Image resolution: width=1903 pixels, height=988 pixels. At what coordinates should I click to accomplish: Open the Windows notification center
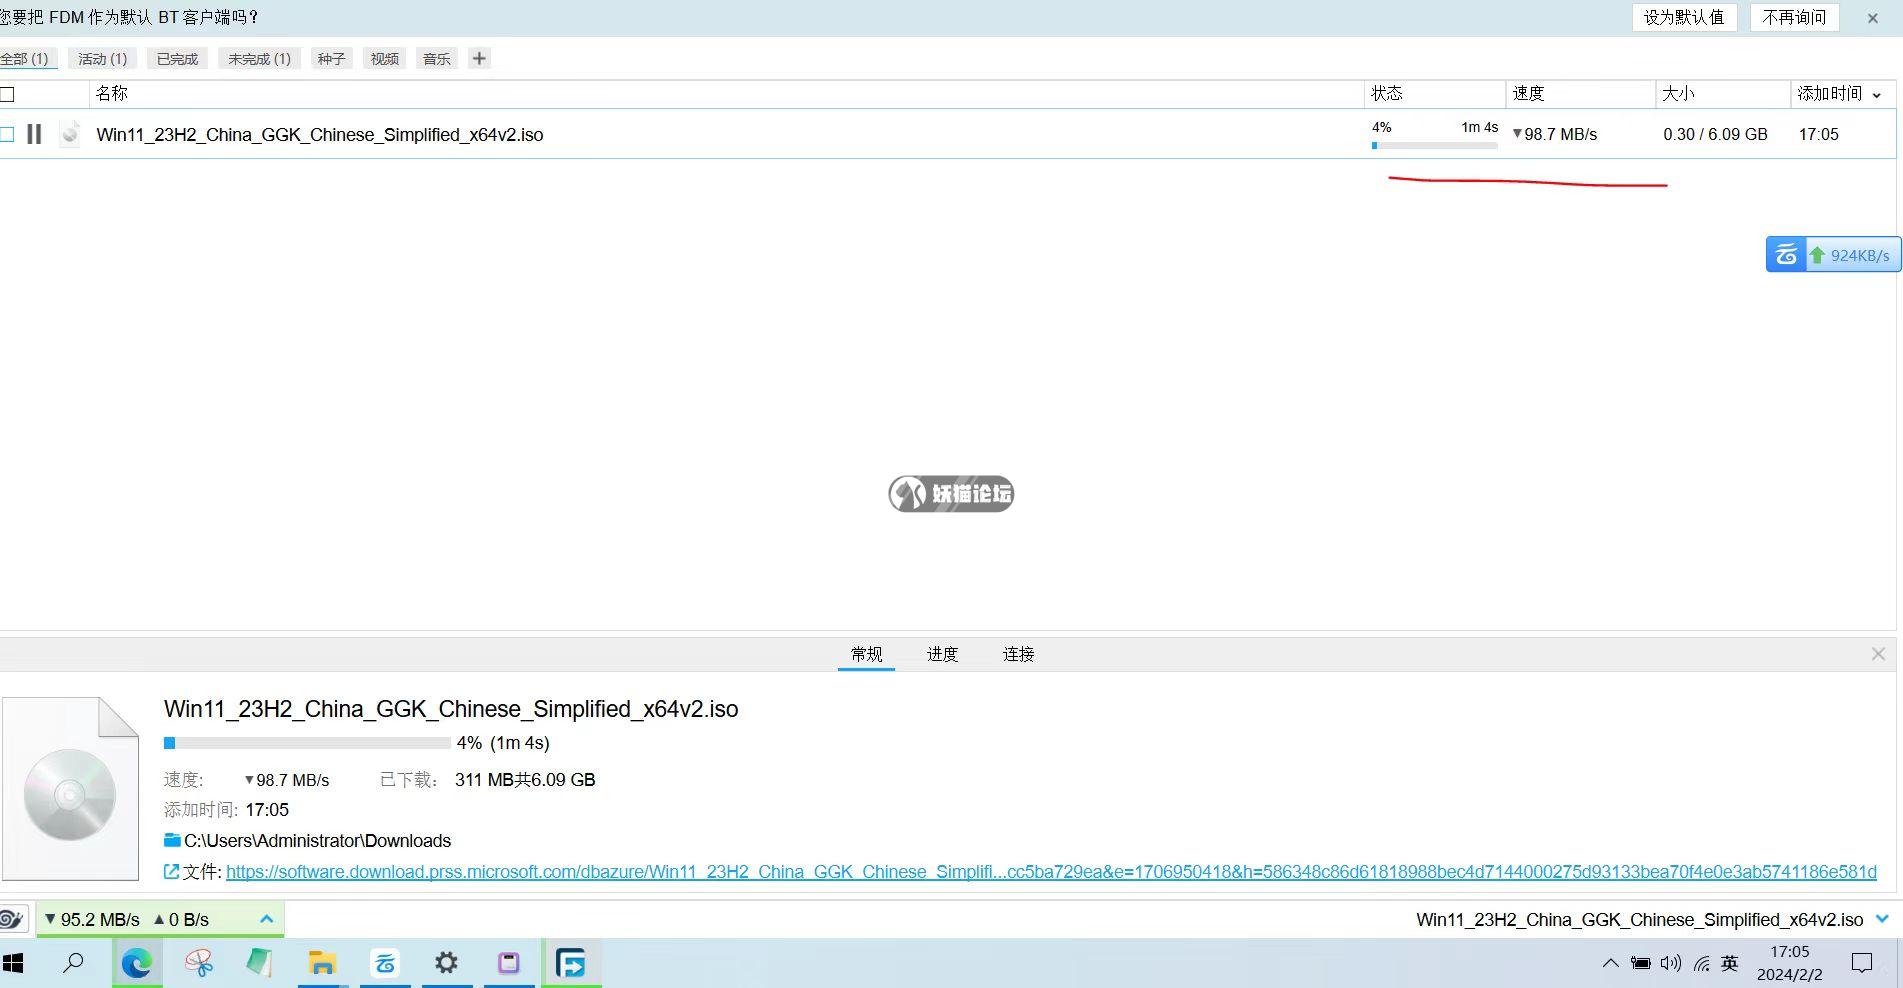[1862, 963]
